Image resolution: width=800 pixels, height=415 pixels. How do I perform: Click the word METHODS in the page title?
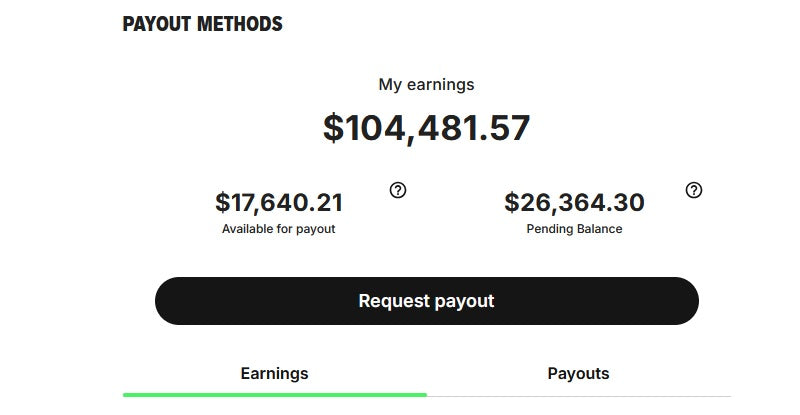tap(240, 24)
